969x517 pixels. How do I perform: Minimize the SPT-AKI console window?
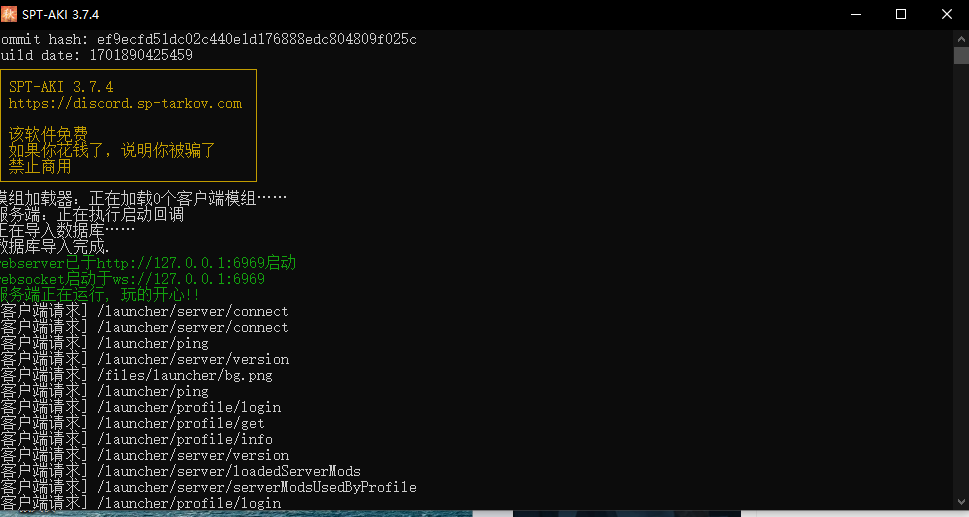856,14
